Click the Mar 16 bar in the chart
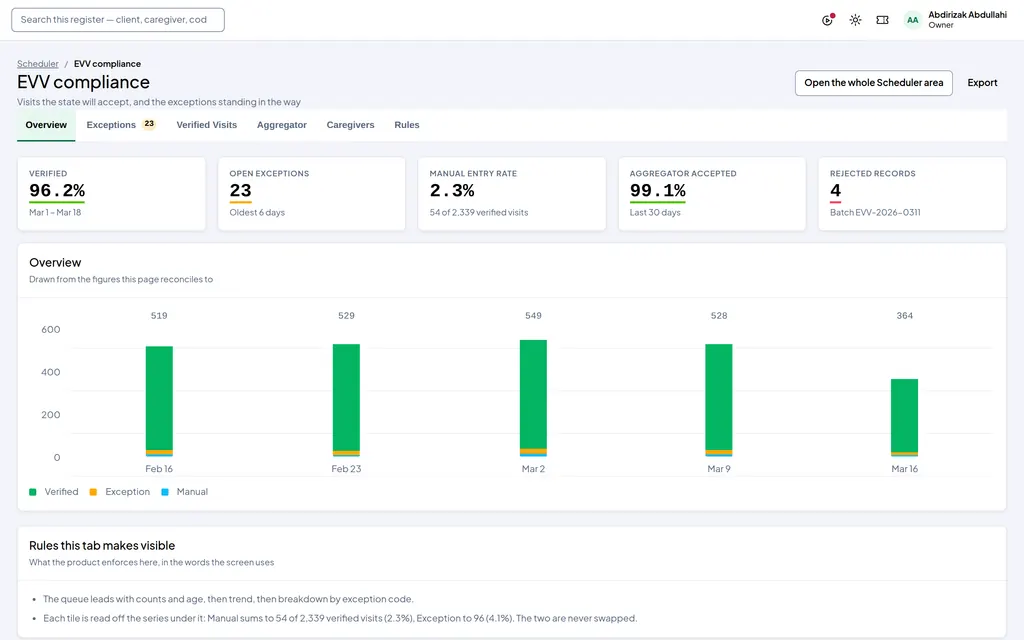This screenshot has width=1024, height=640. pyautogui.click(x=904, y=417)
